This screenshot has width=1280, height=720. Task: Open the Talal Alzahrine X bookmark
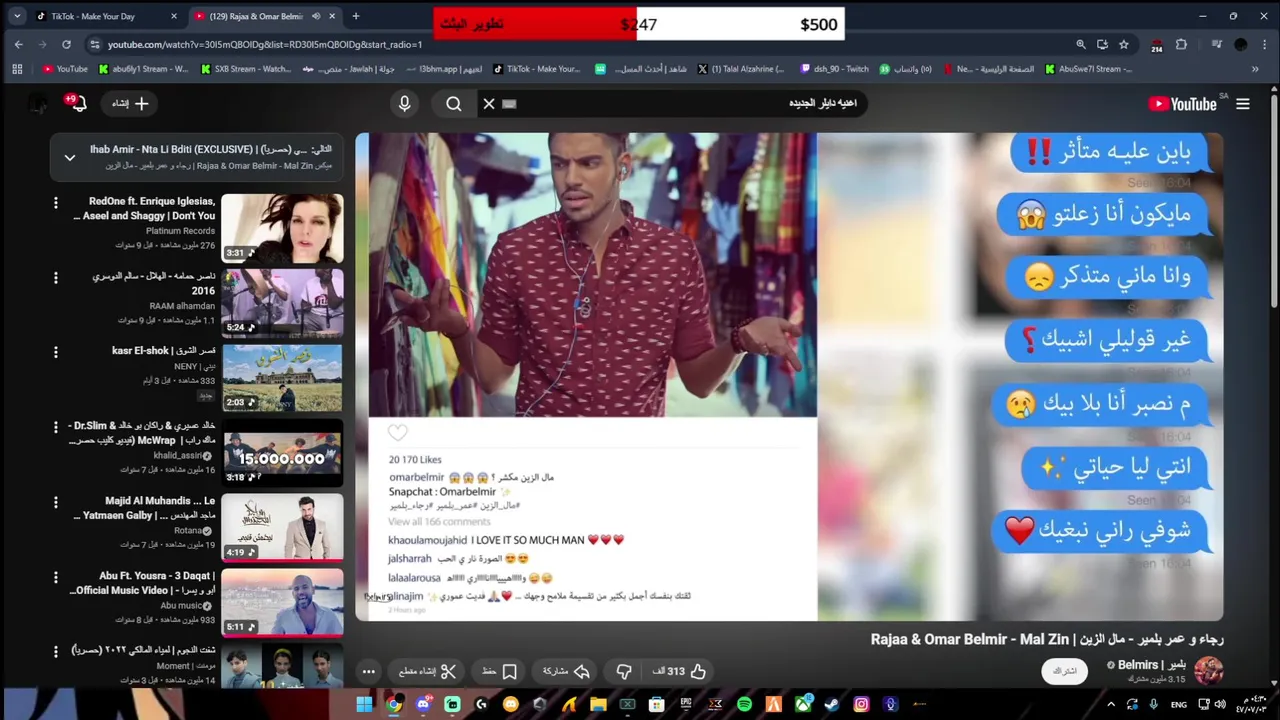tap(741, 69)
